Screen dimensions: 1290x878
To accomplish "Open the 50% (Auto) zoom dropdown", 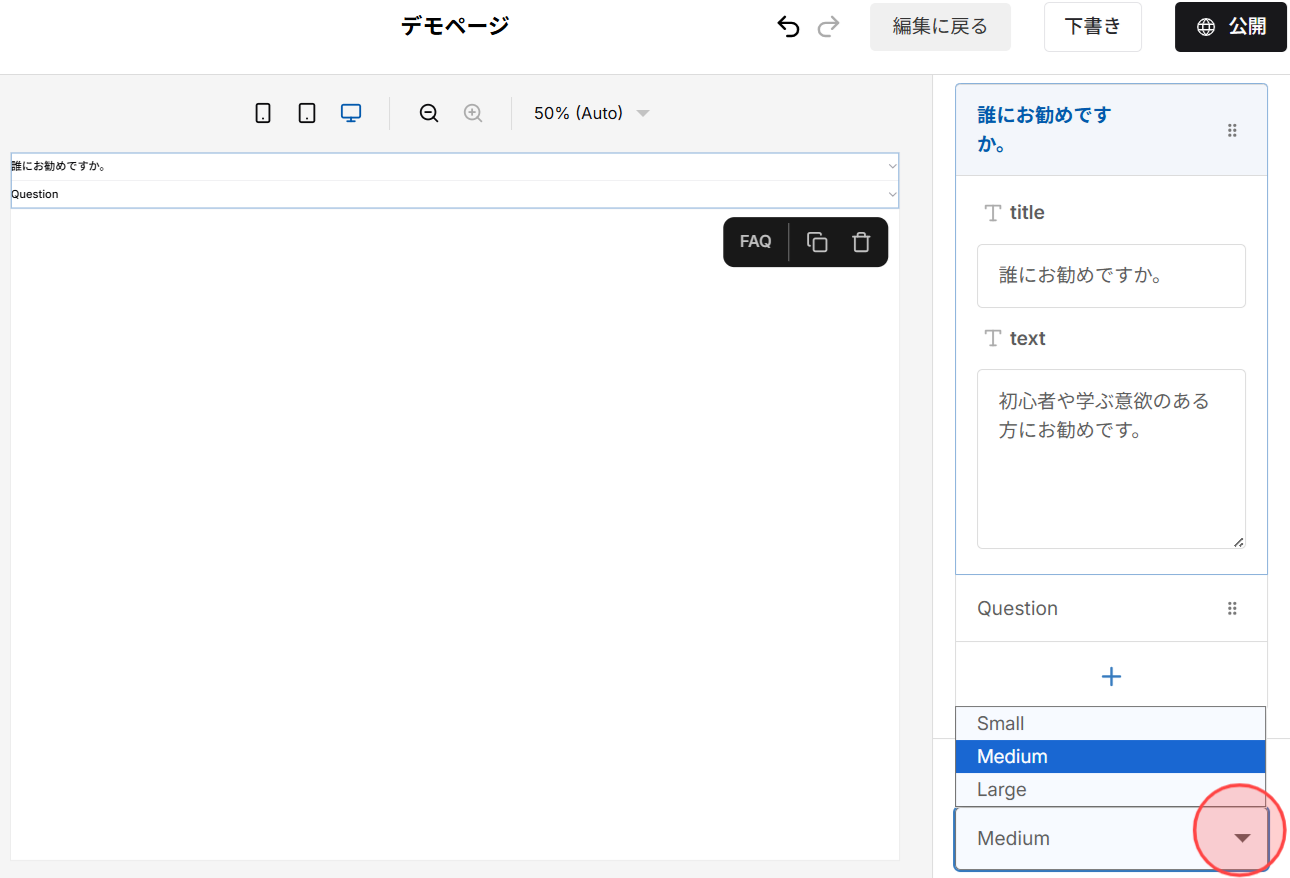I will click(590, 113).
